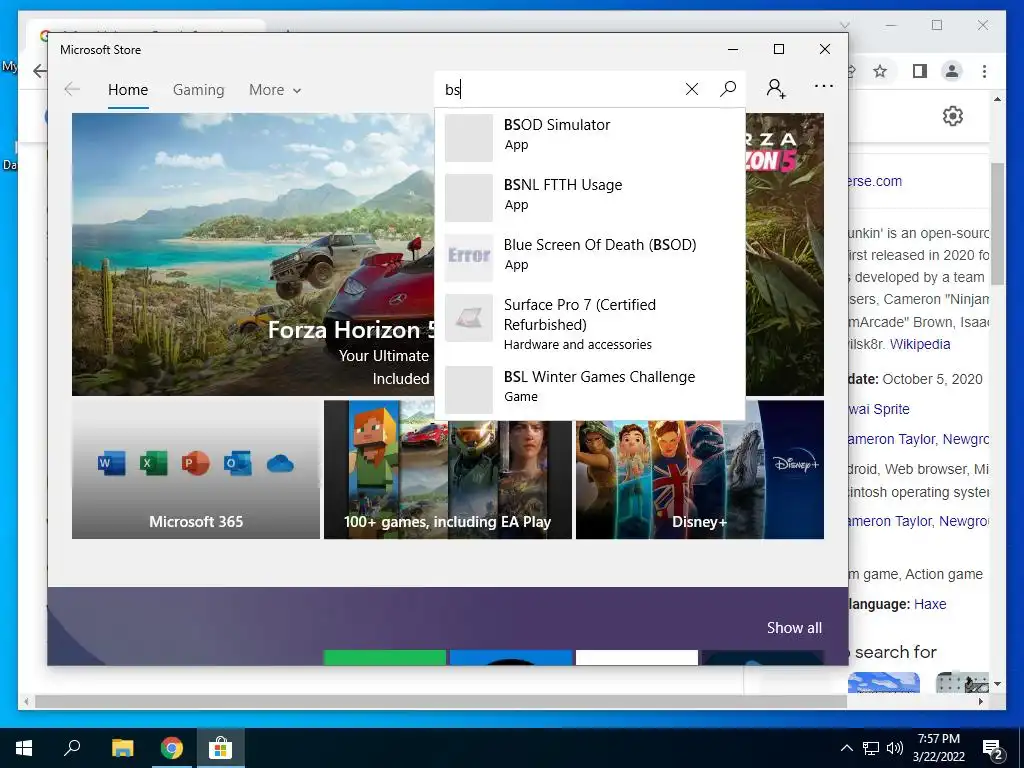The image size is (1024, 768).
Task: Bookmark page with Chrome star icon
Action: (880, 71)
